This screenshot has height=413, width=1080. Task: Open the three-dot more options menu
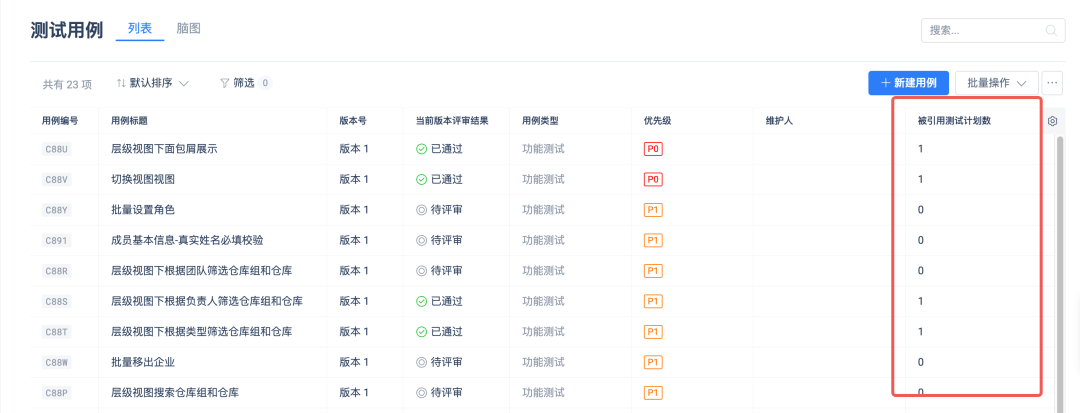tap(1052, 83)
